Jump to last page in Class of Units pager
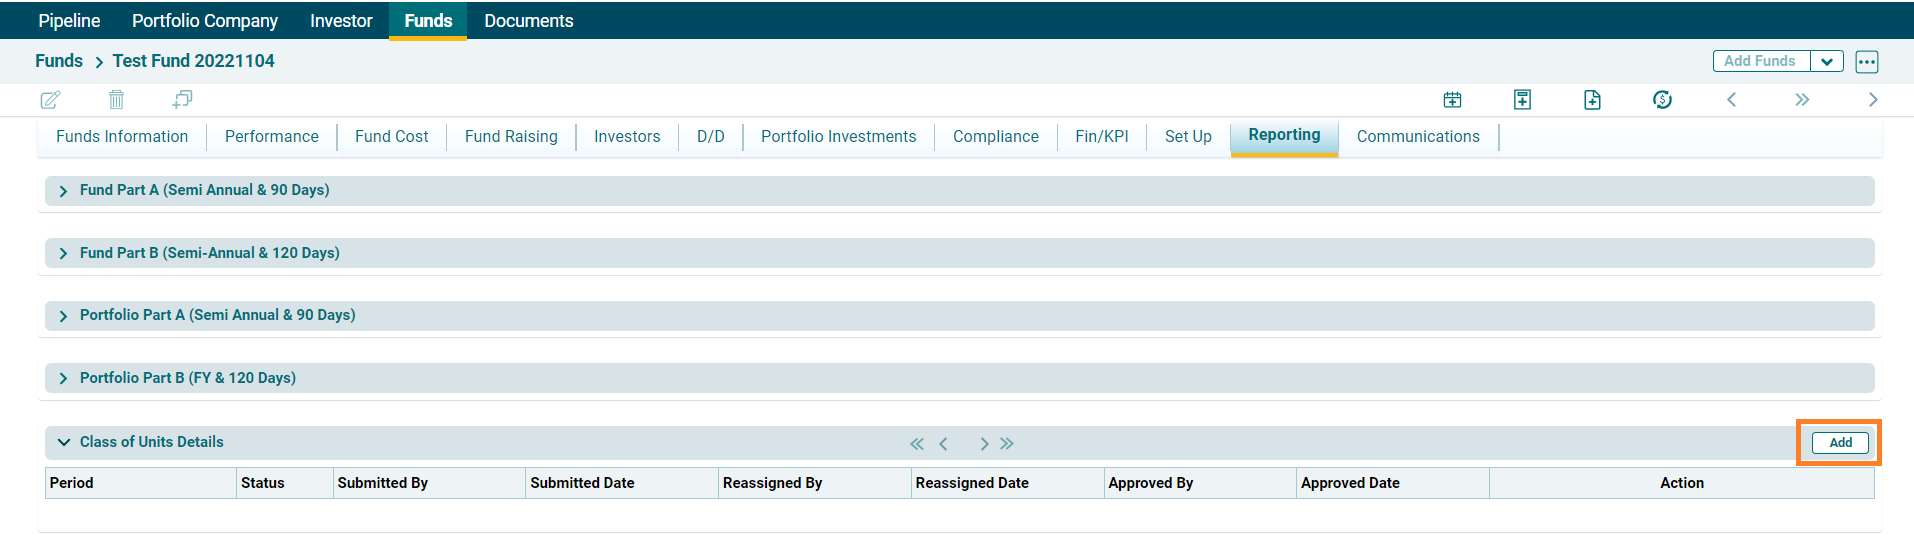The image size is (1914, 536). point(1007,444)
